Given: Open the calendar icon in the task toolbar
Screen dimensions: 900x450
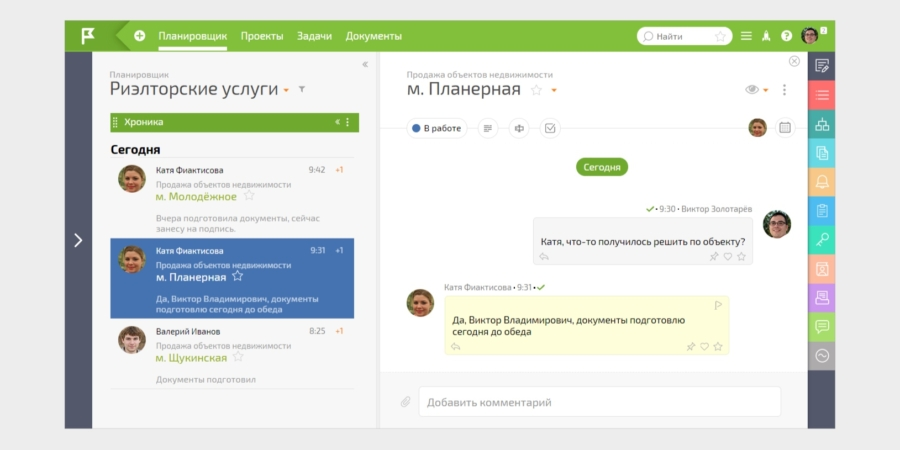Looking at the screenshot, I should (785, 127).
